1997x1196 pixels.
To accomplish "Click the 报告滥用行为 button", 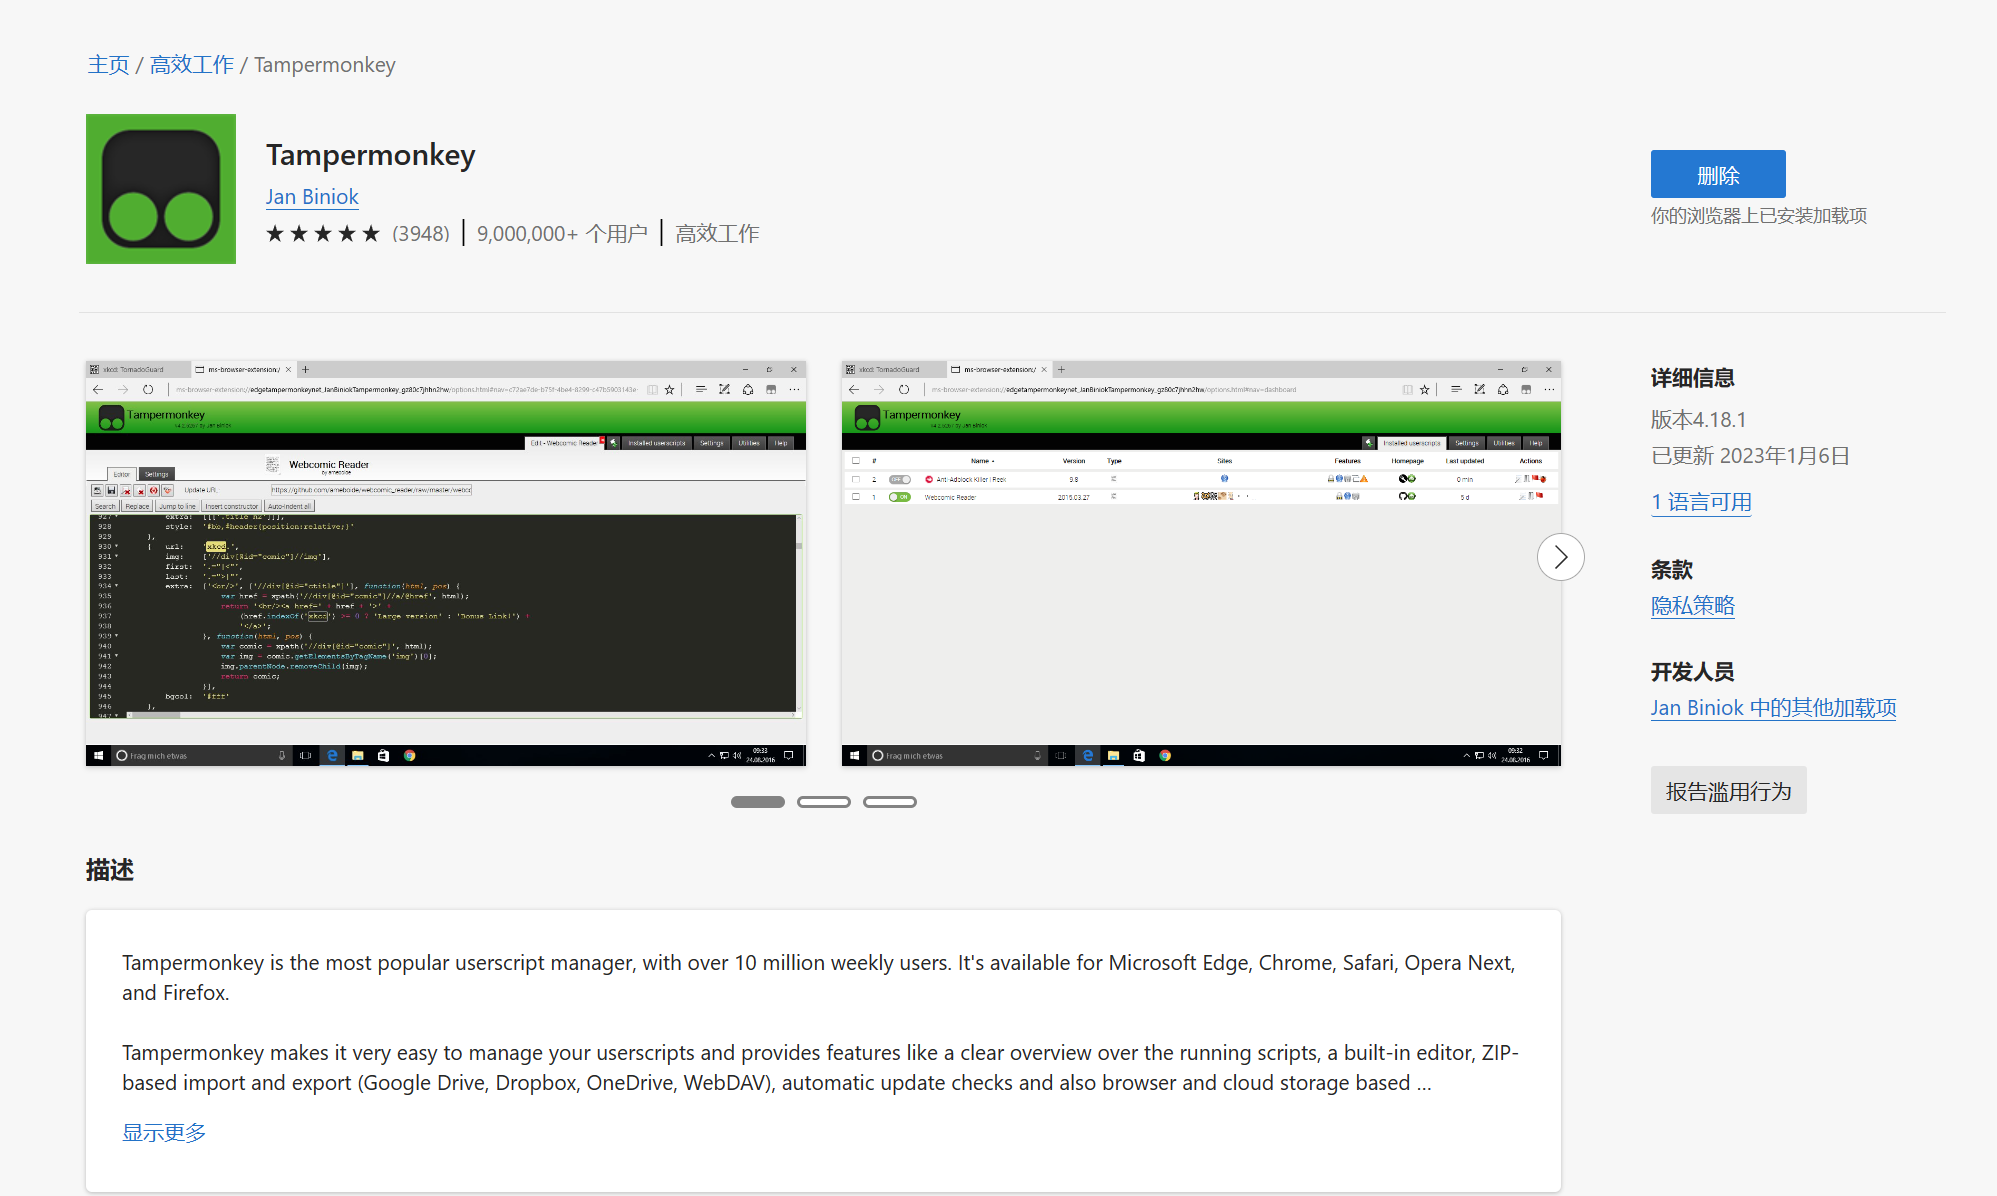I will coord(1728,791).
